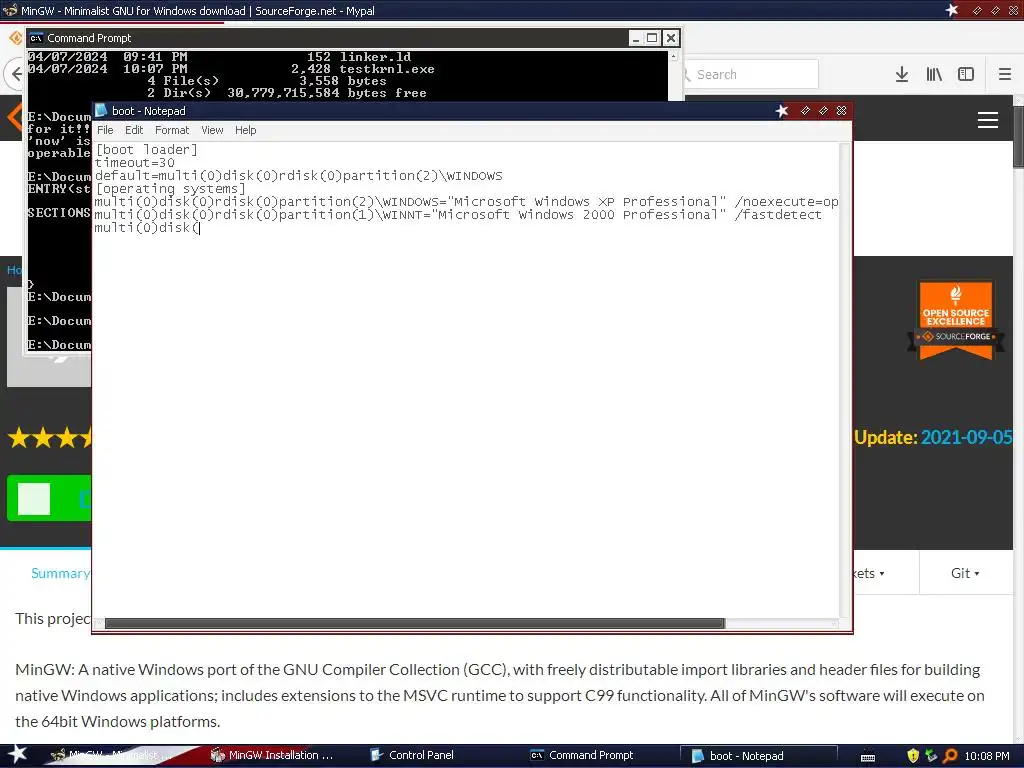This screenshot has height=768, width=1024.
Task: Click the Notepad horizontal scrollbar thumb
Action: pyautogui.click(x=415, y=623)
